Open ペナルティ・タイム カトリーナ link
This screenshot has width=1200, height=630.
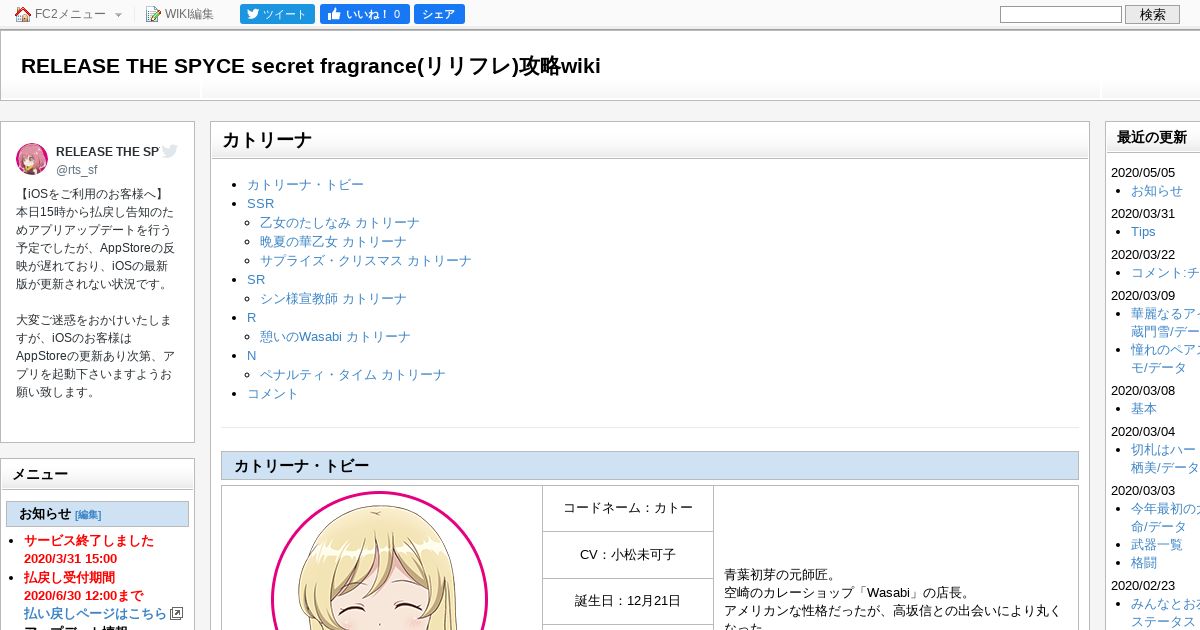(x=353, y=375)
